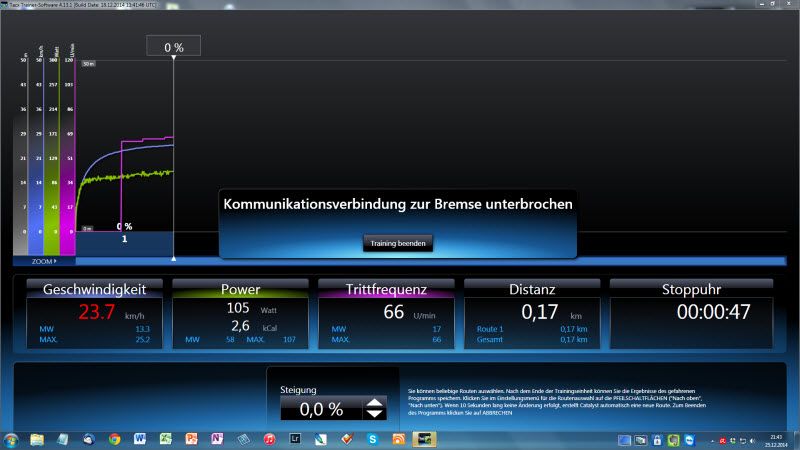Open Microsoft Excel from taskbar
800x450 pixels.
pos(166,439)
